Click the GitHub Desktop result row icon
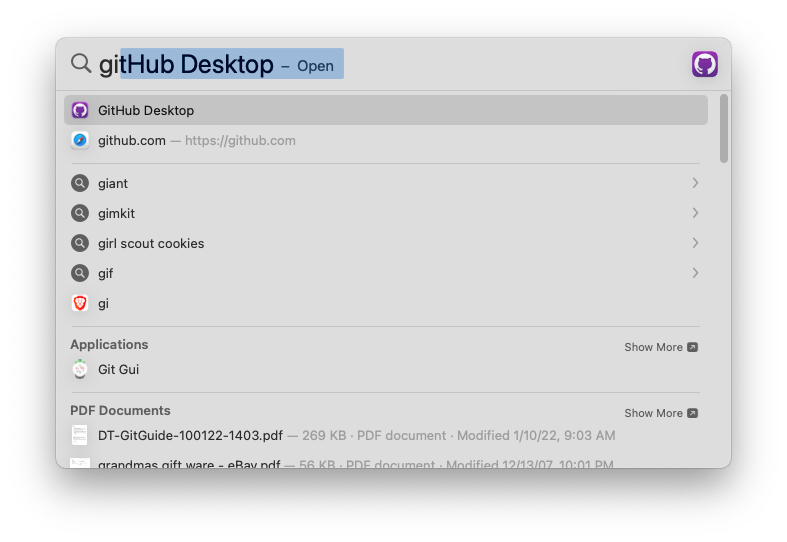 click(80, 110)
